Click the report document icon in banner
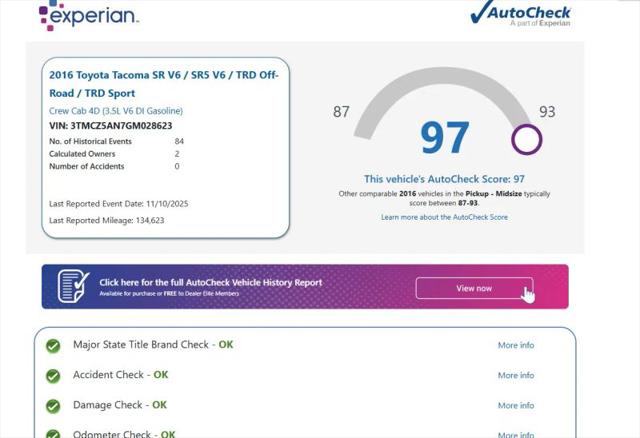The height and width of the screenshot is (438, 640). click(73, 286)
